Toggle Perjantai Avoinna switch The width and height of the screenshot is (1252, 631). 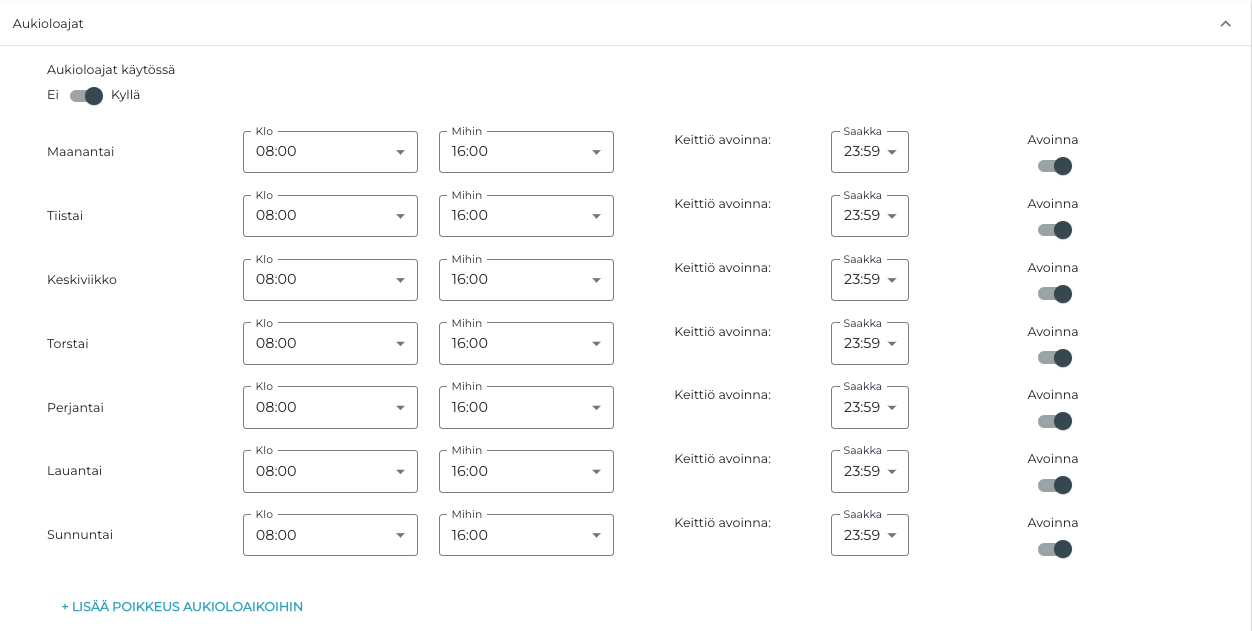[1054, 421]
